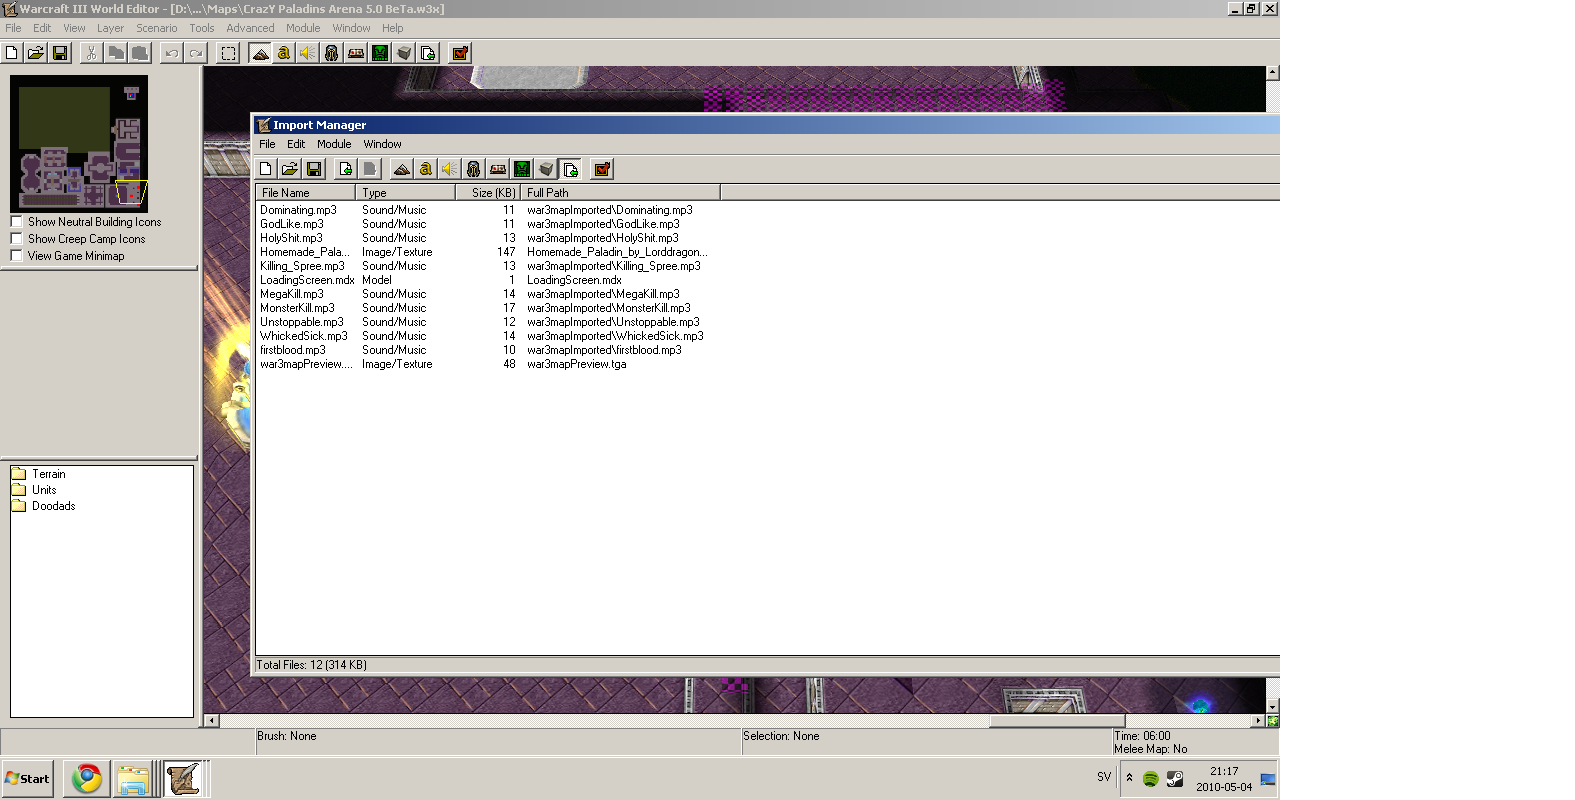Image resolution: width=1575 pixels, height=800 pixels.
Task: Click New Map icon in main toolbar
Action: 12,53
